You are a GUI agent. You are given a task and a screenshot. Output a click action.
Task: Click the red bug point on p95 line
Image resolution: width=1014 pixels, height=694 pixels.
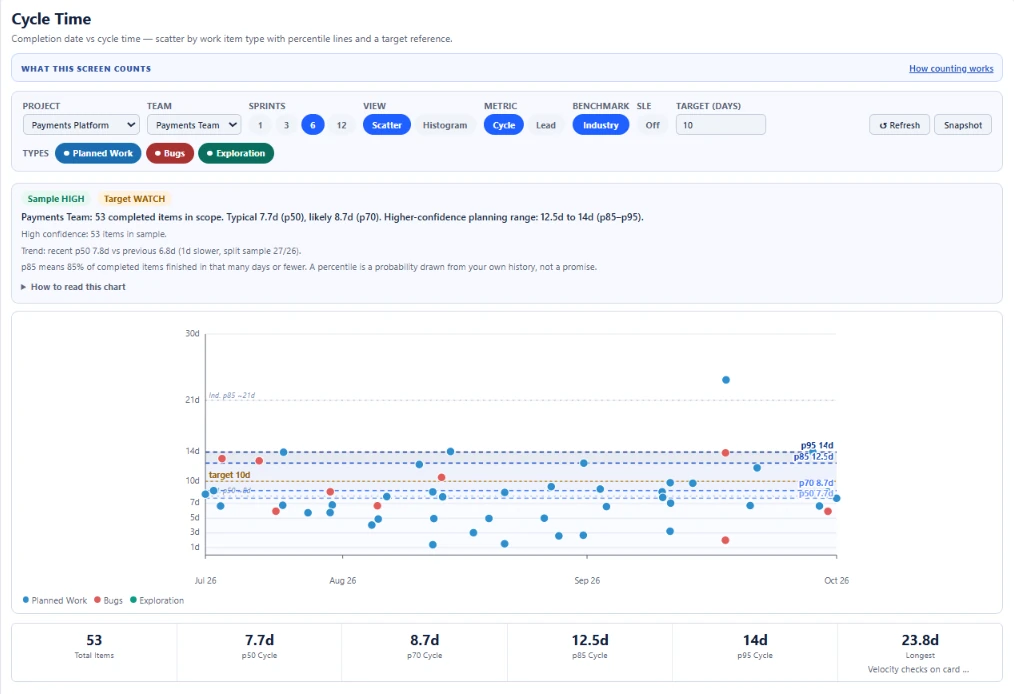(x=725, y=453)
